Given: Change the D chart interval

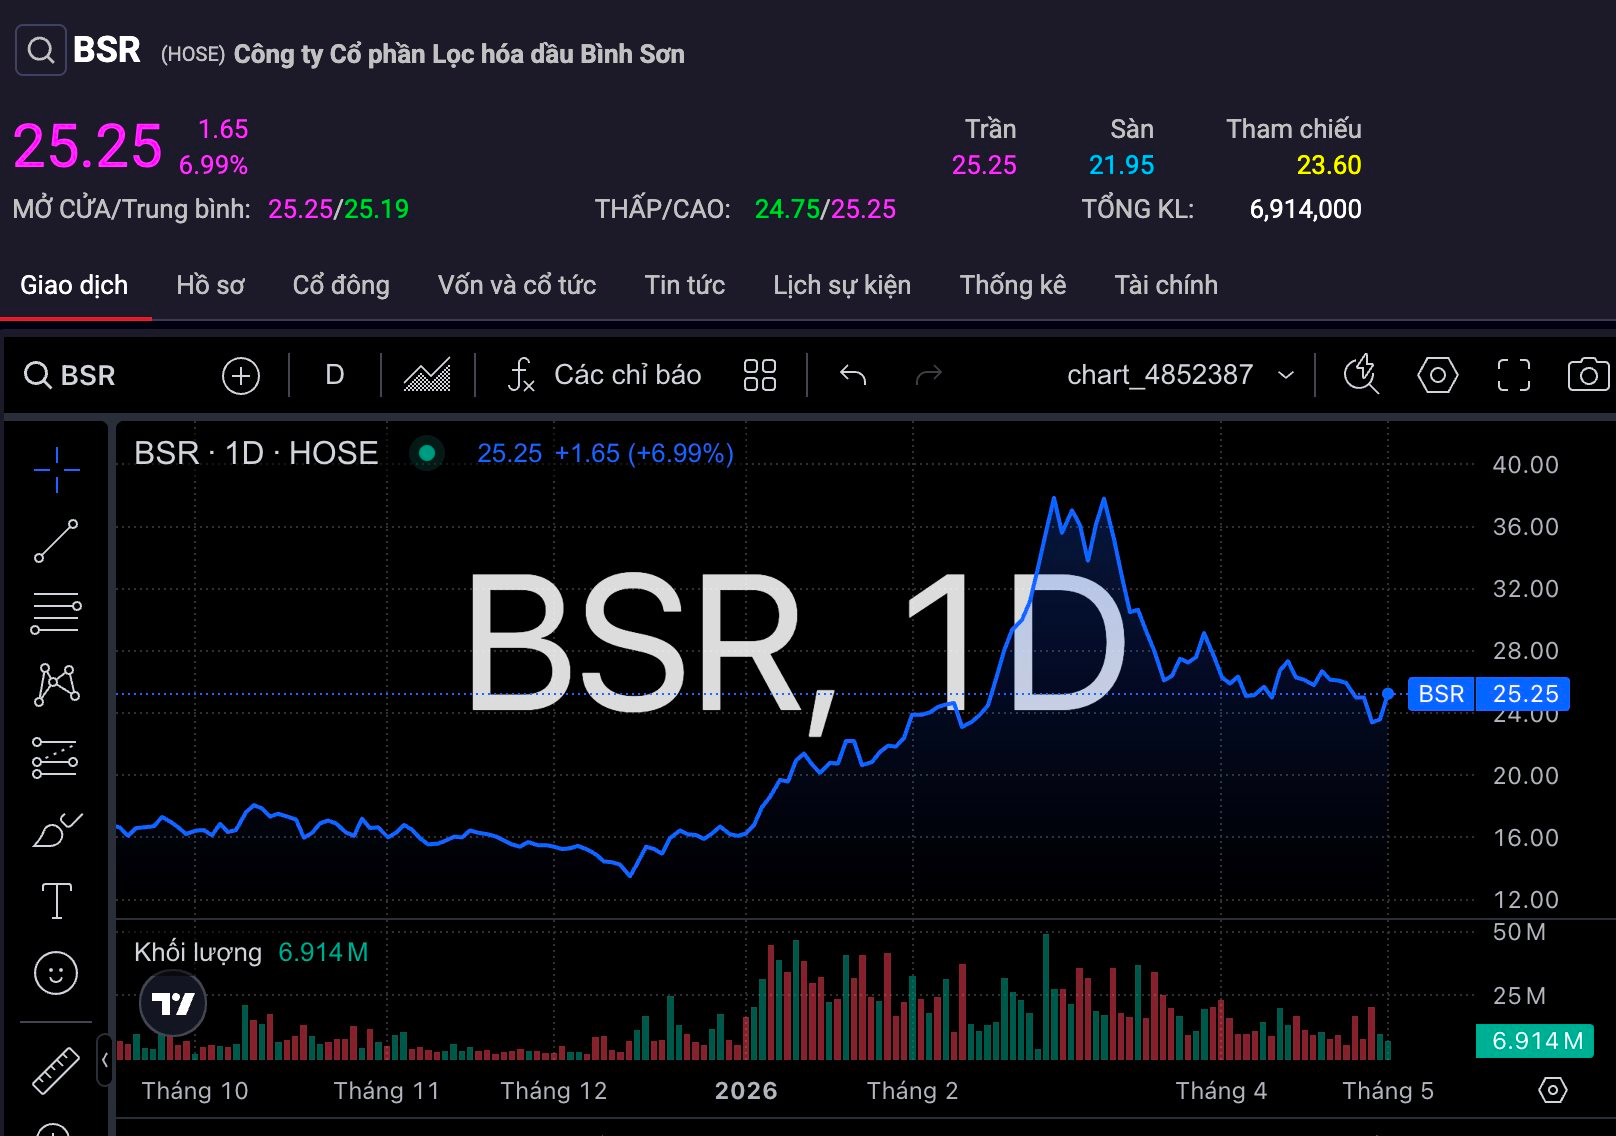Looking at the screenshot, I should click(335, 375).
